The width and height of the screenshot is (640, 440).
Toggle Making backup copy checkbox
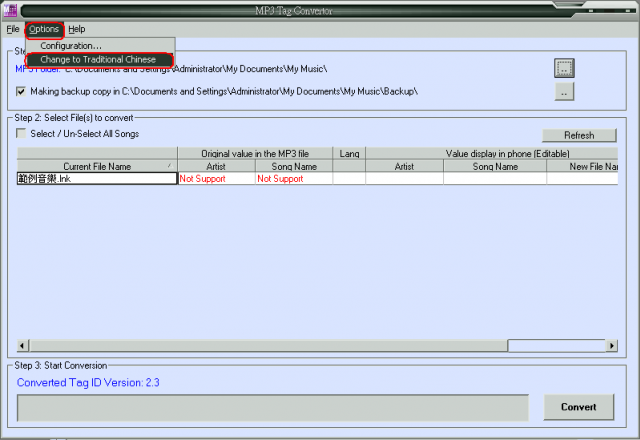21,91
